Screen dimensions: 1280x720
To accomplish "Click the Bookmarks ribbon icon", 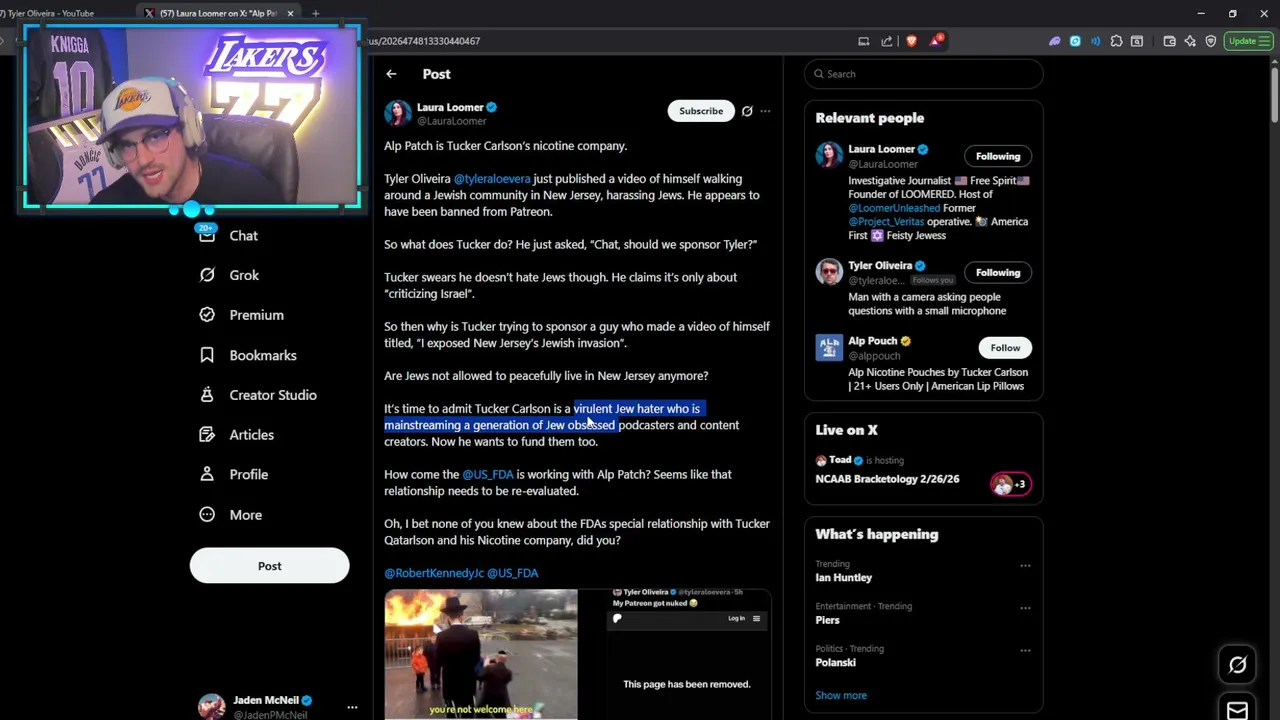I will click(x=207, y=355).
